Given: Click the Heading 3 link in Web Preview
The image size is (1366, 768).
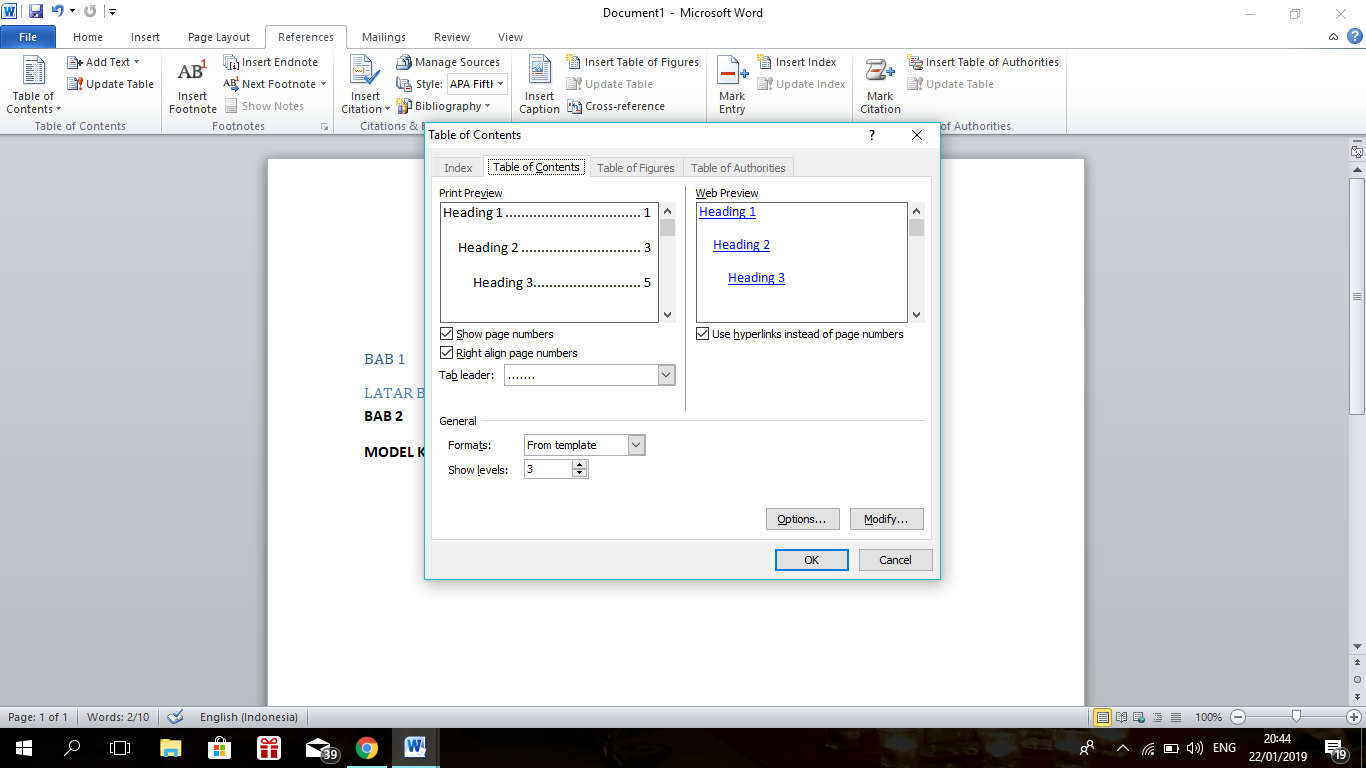Looking at the screenshot, I should (x=756, y=278).
